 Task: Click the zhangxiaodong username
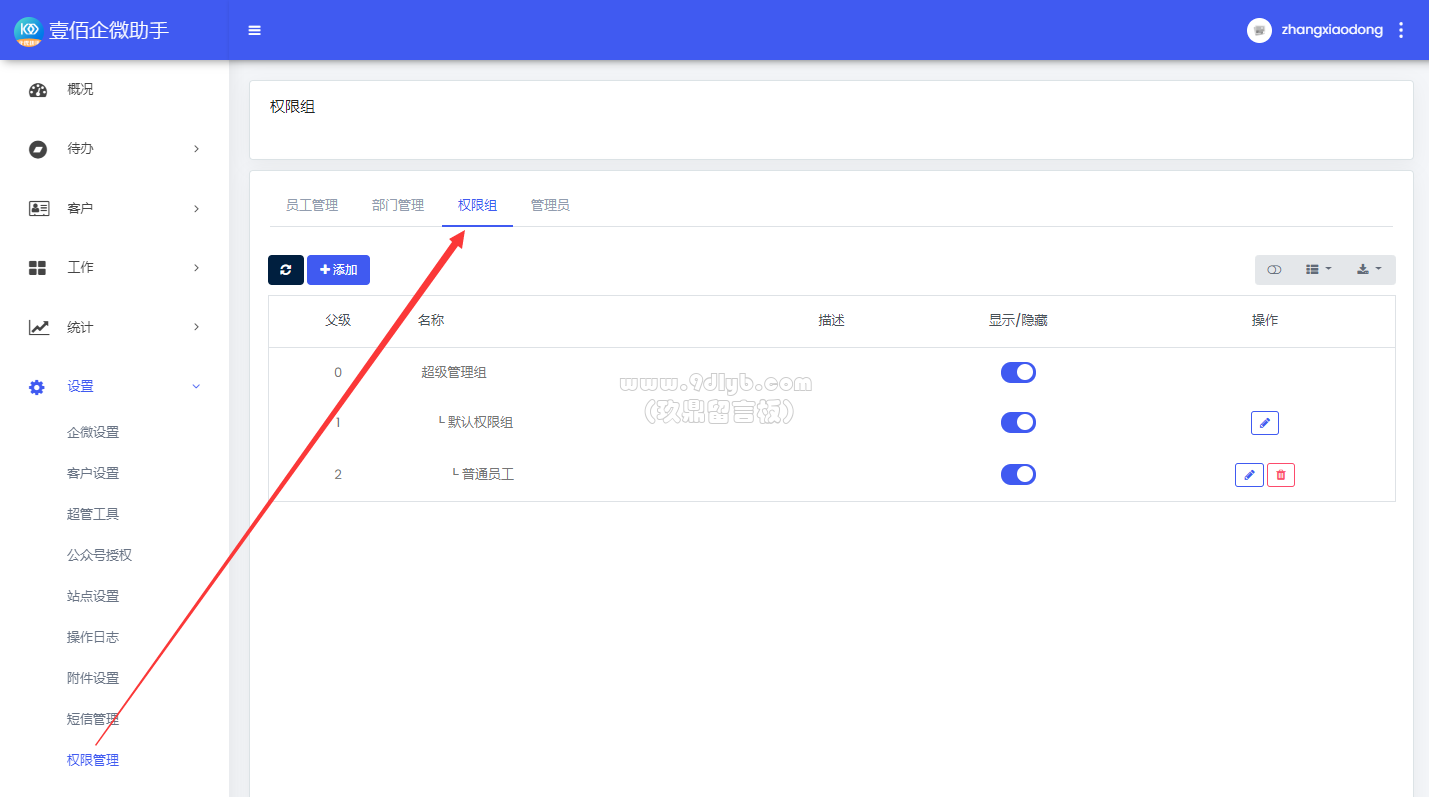[x=1332, y=30]
